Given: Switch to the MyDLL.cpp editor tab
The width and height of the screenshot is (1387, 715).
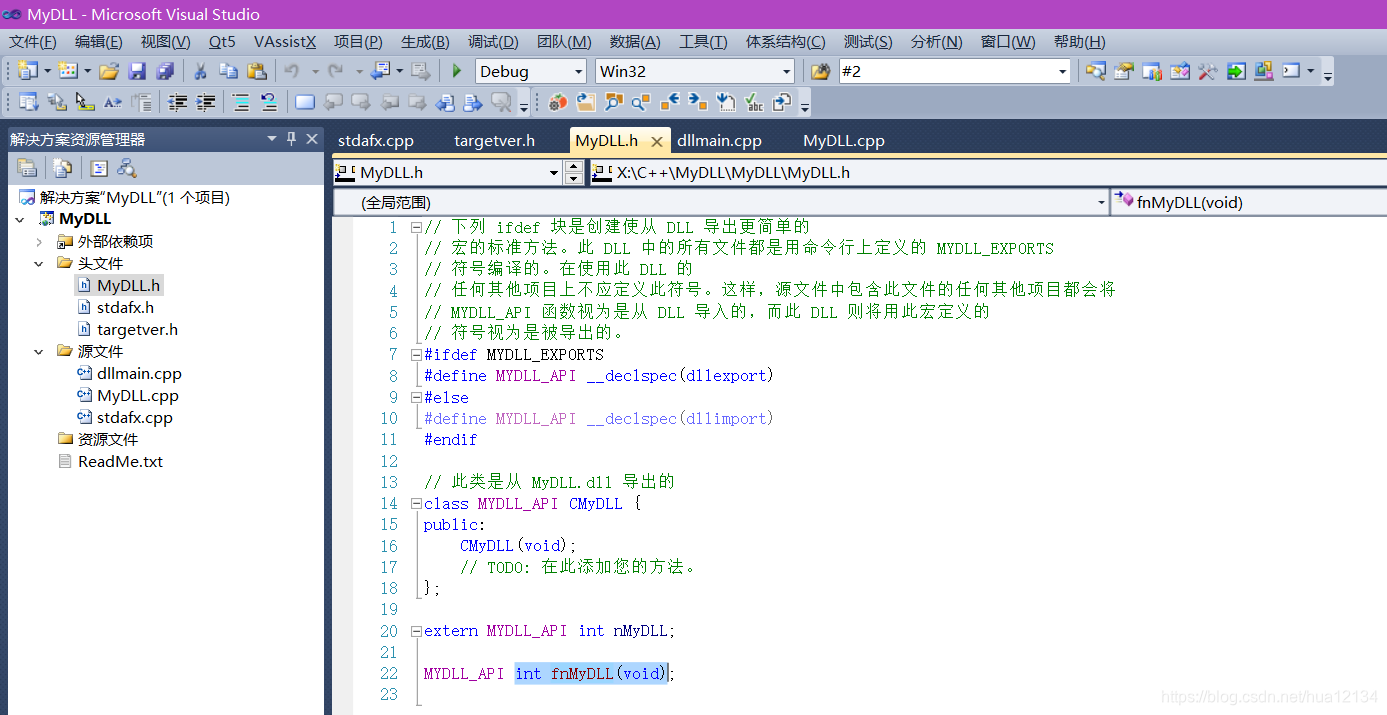Looking at the screenshot, I should click(844, 141).
